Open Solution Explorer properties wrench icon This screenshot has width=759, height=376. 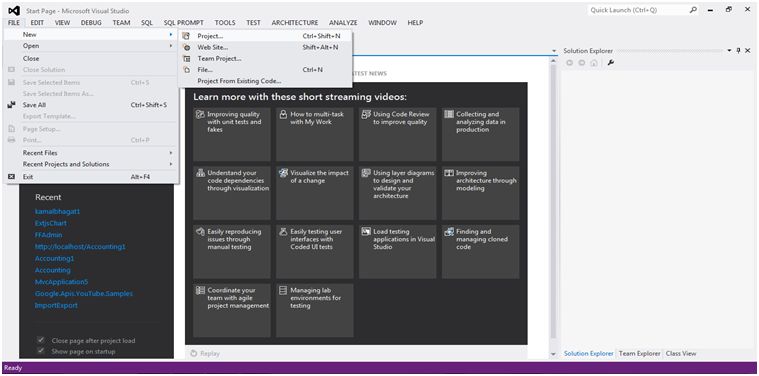coord(610,62)
